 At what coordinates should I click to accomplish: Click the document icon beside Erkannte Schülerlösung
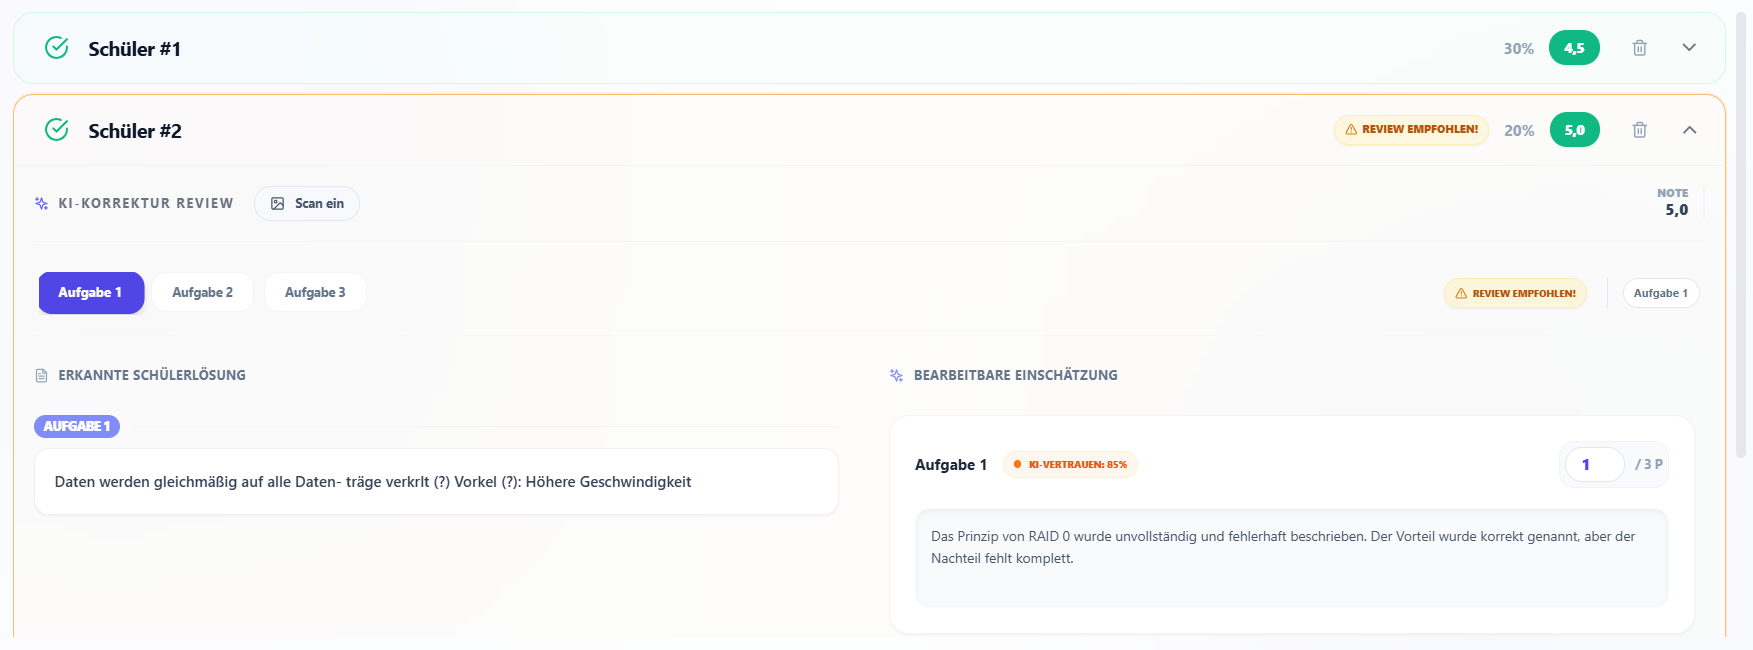(x=42, y=376)
